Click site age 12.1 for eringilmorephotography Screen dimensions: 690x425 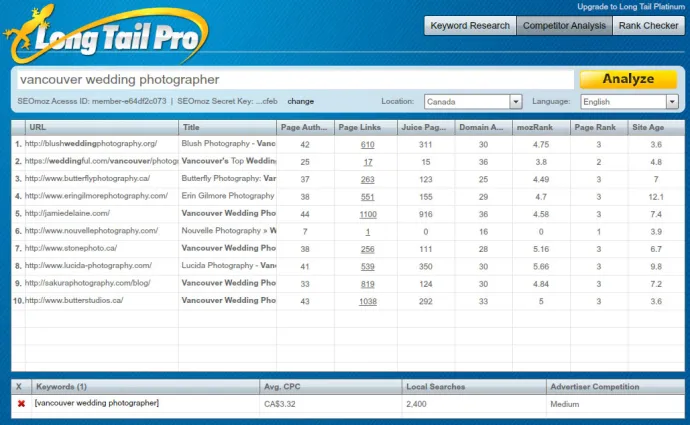[656, 197]
